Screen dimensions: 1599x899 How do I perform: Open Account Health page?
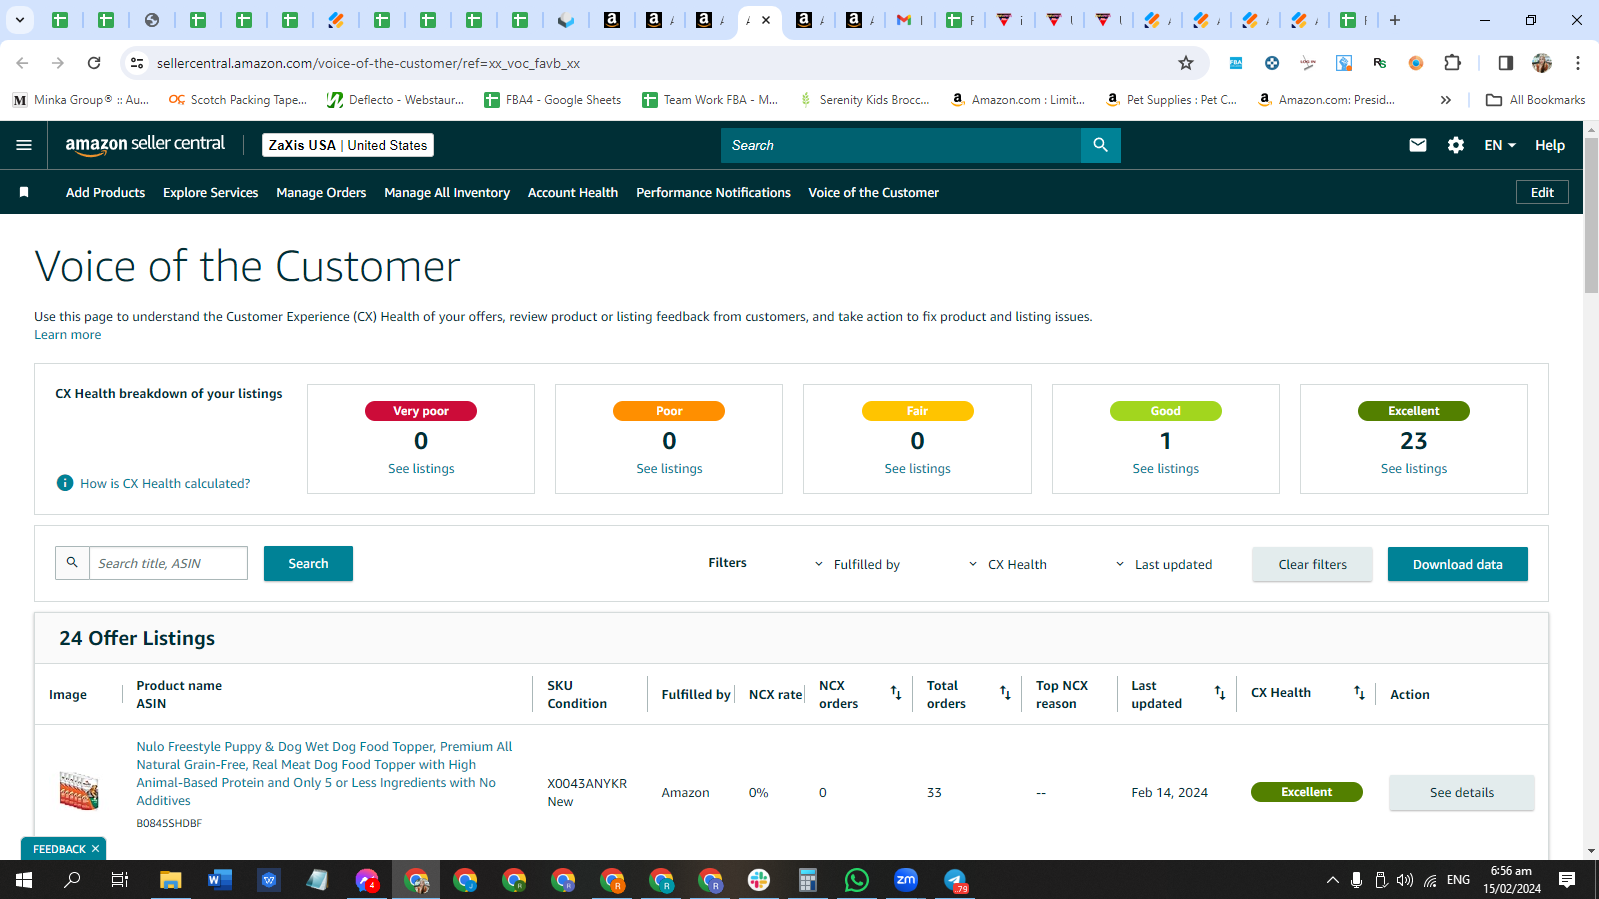coord(573,192)
